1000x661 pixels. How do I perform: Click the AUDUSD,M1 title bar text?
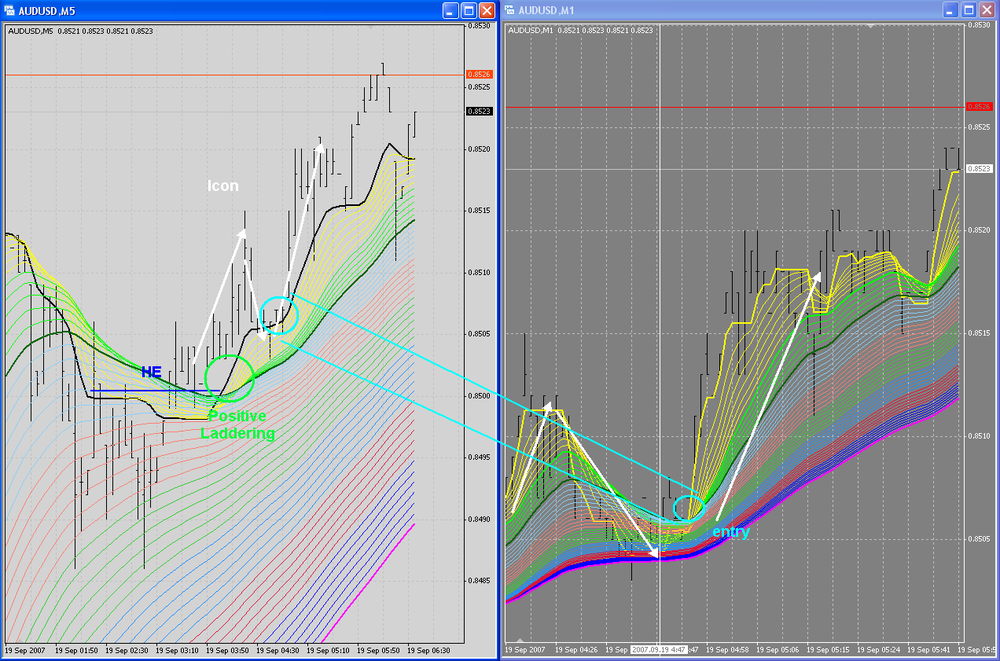point(547,11)
